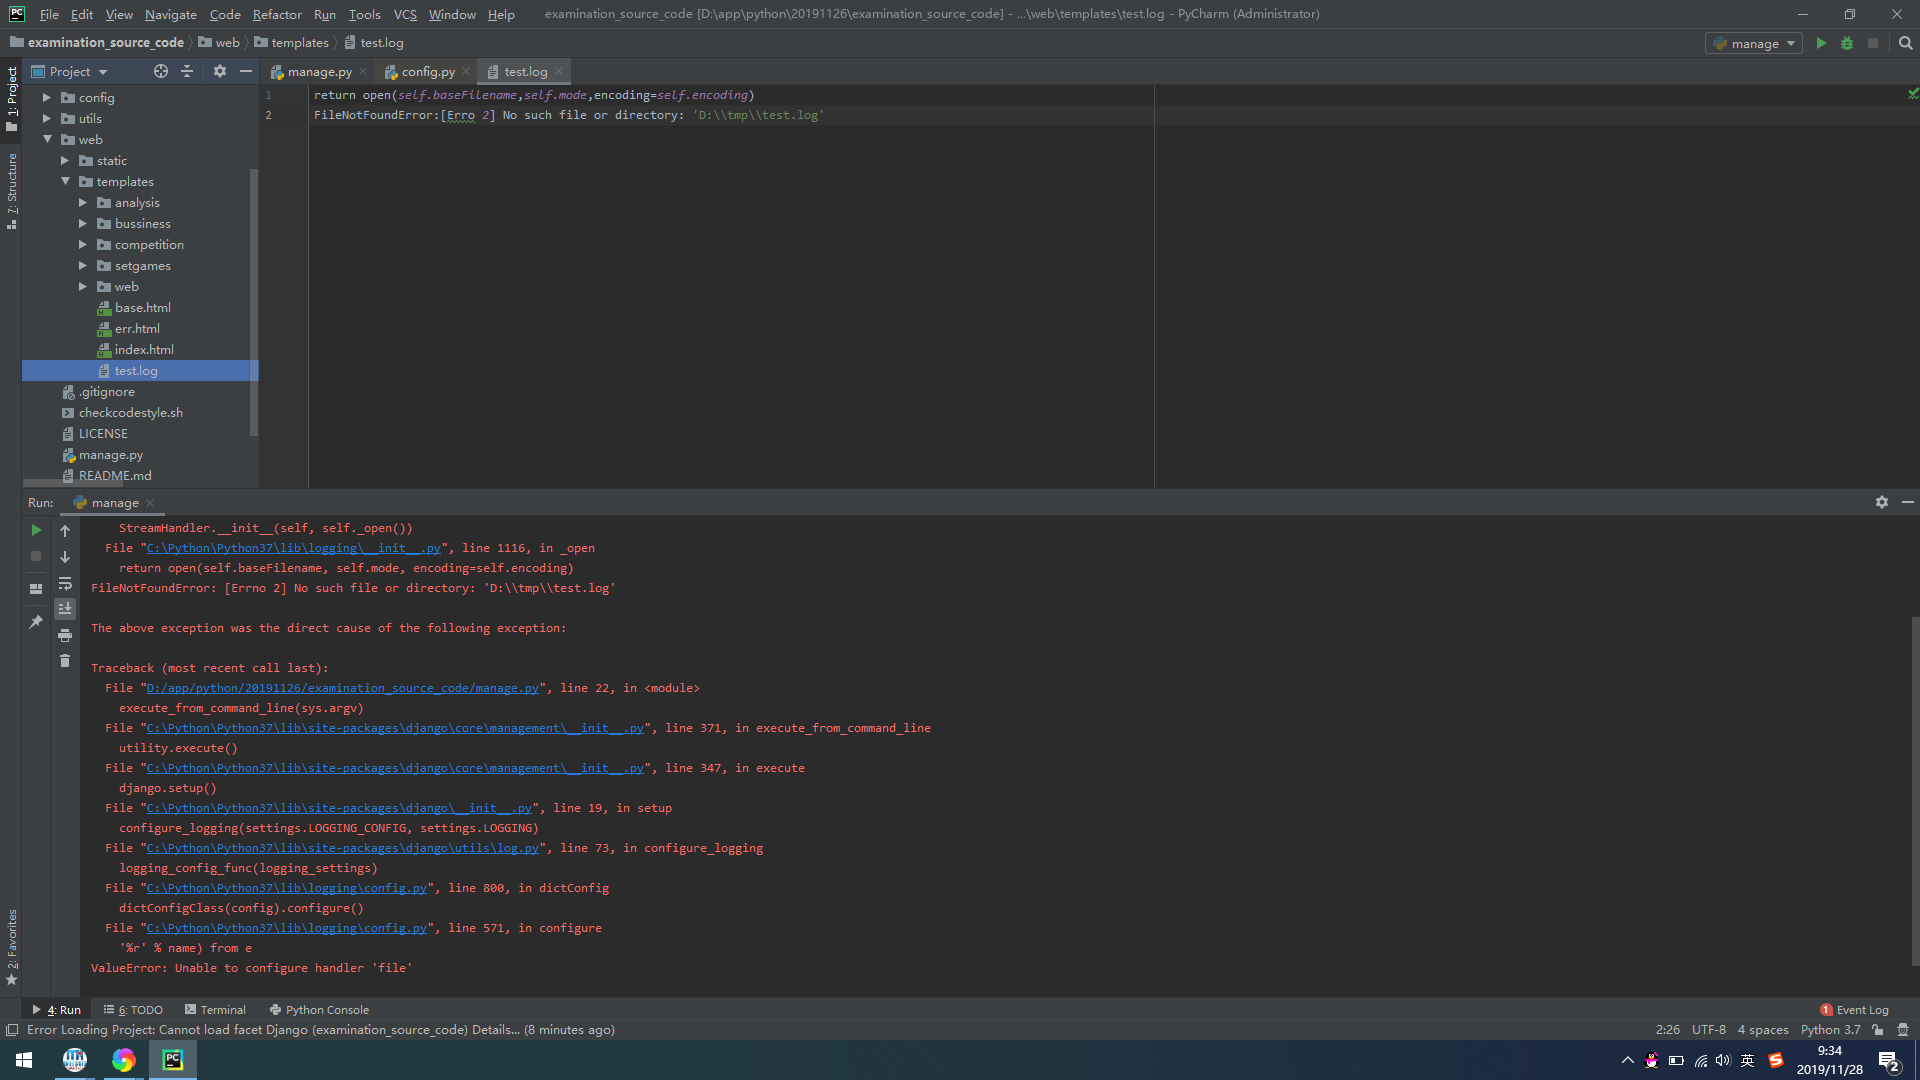The height and width of the screenshot is (1080, 1920).
Task: Open Windows Start menu
Action: point(24,1060)
